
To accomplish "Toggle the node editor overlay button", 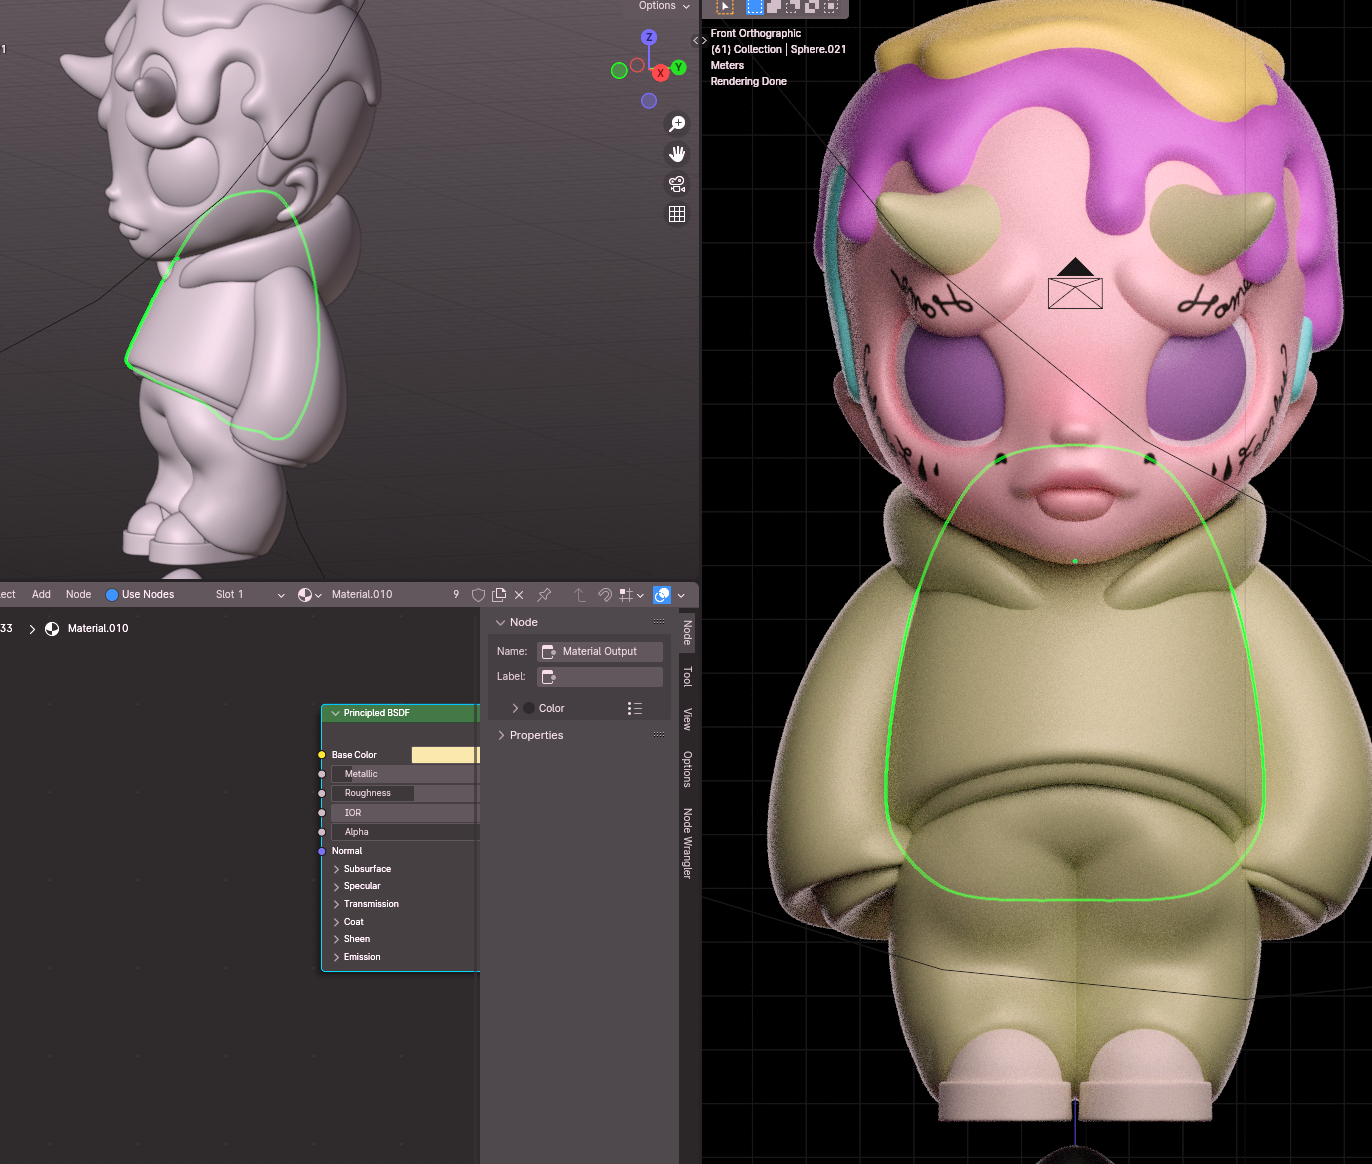I will 662,595.
